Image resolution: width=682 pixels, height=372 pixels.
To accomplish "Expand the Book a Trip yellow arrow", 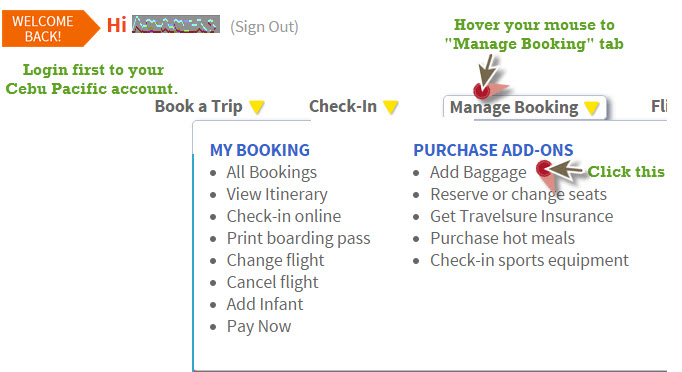I will click(x=257, y=107).
